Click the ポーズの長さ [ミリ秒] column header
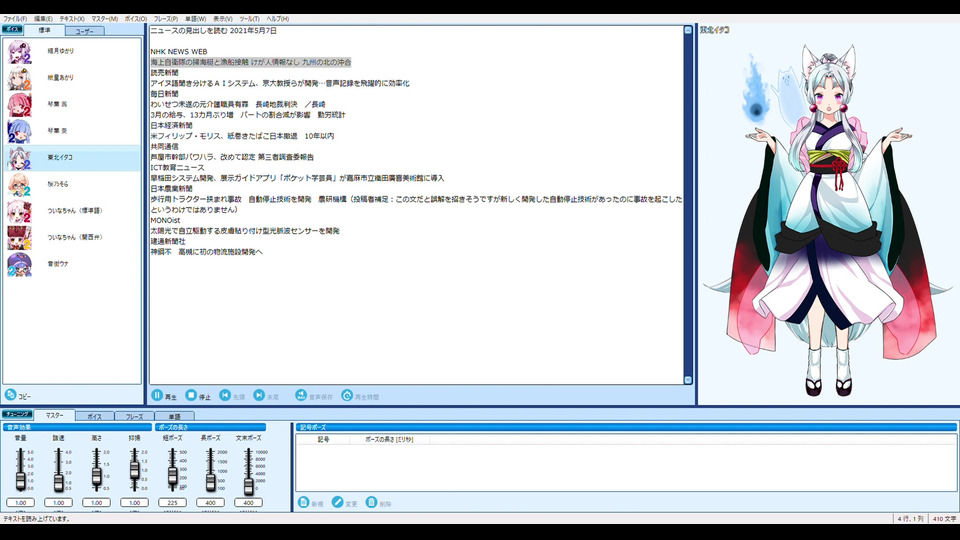 389,440
